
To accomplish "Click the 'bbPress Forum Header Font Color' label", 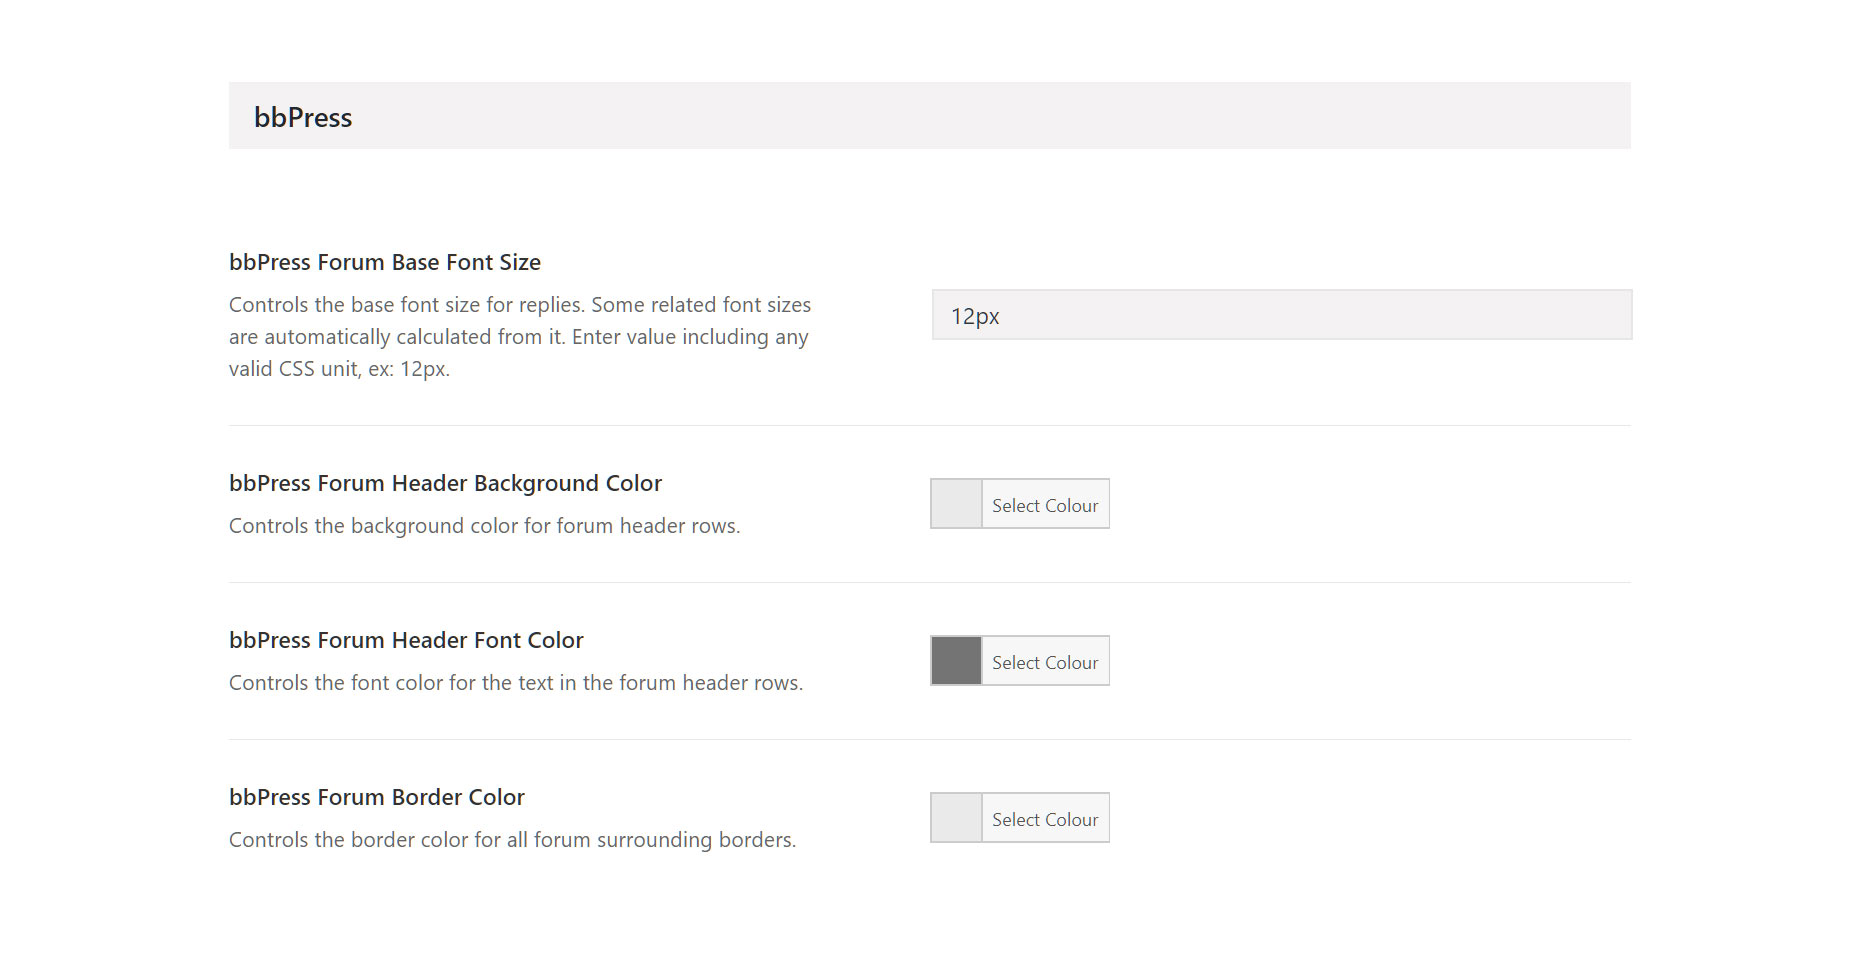I will click(406, 640).
